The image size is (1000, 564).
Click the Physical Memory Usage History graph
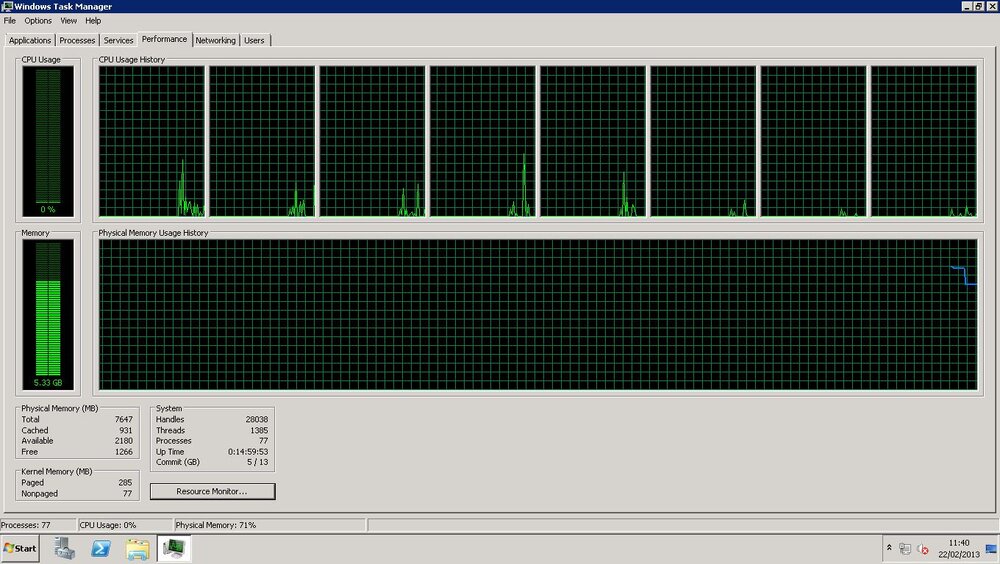538,315
